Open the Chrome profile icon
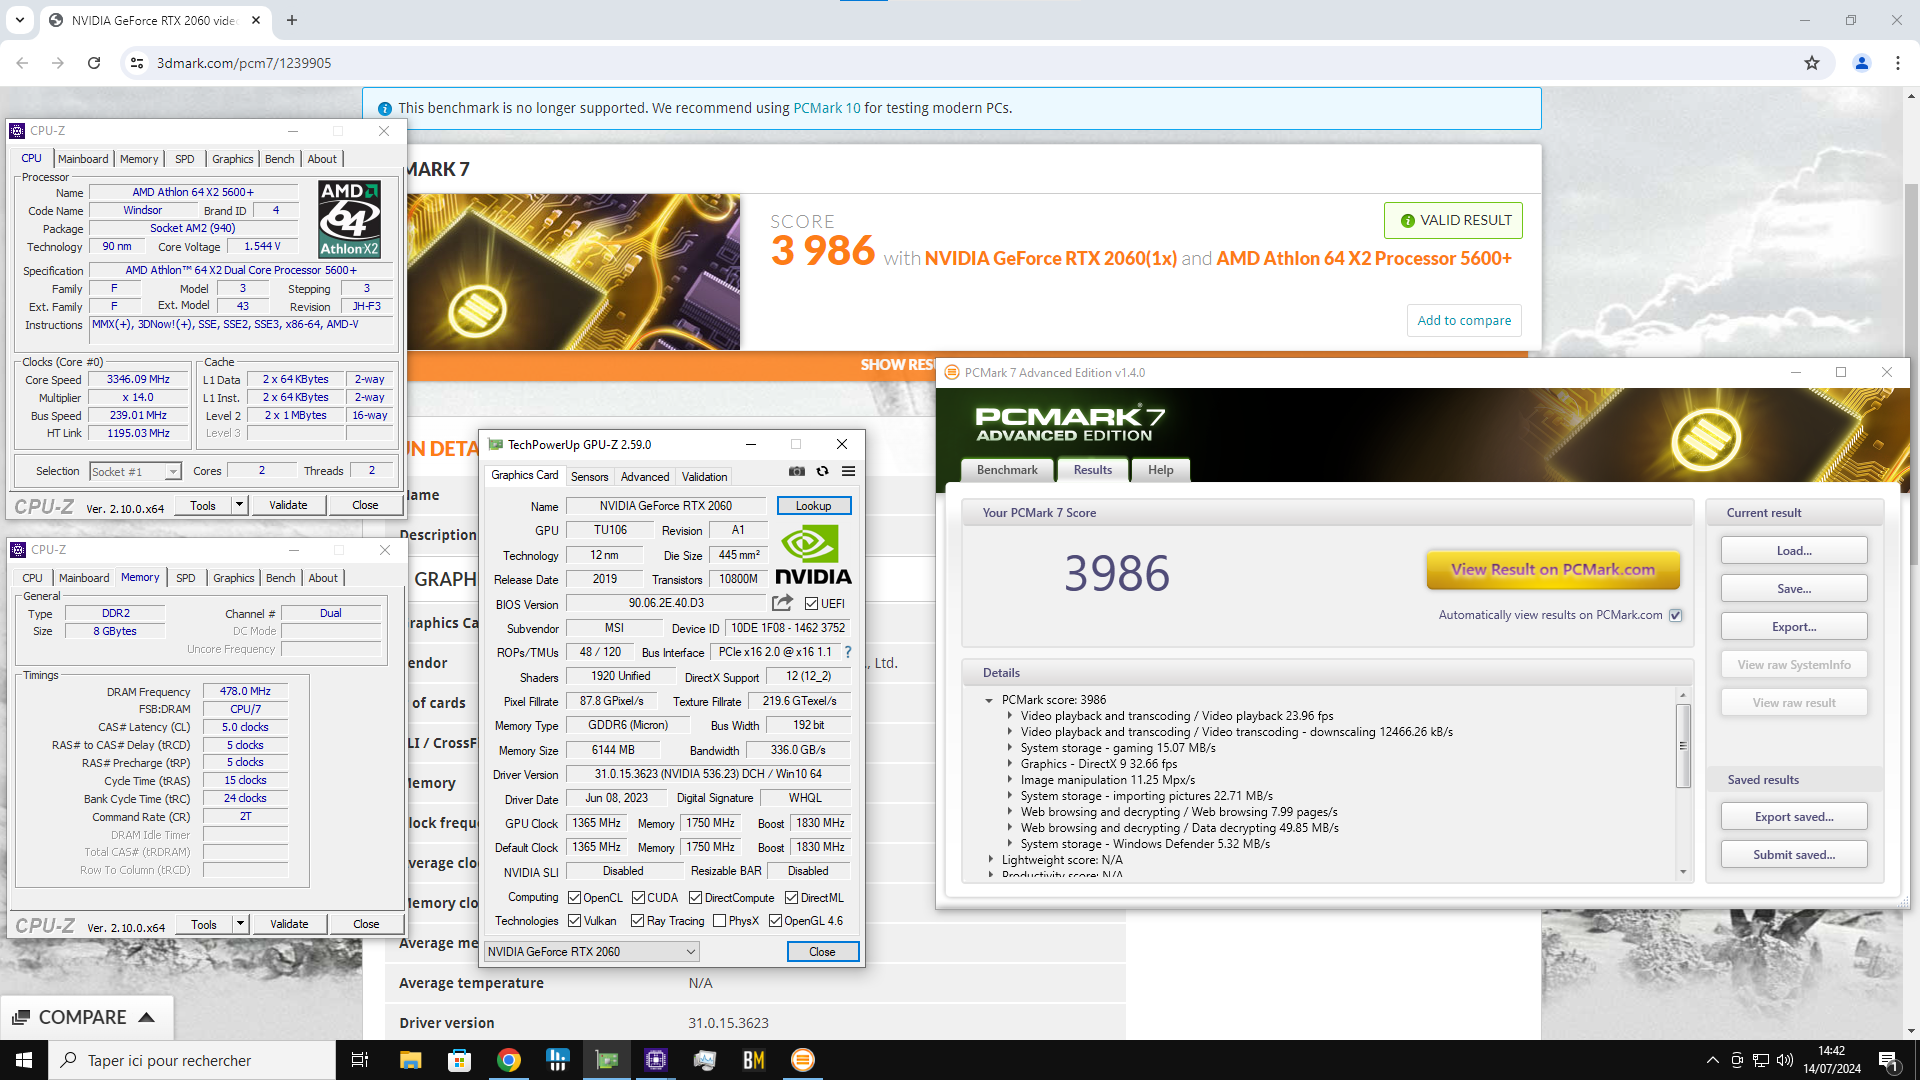Image resolution: width=1920 pixels, height=1080 pixels. 1862,63
